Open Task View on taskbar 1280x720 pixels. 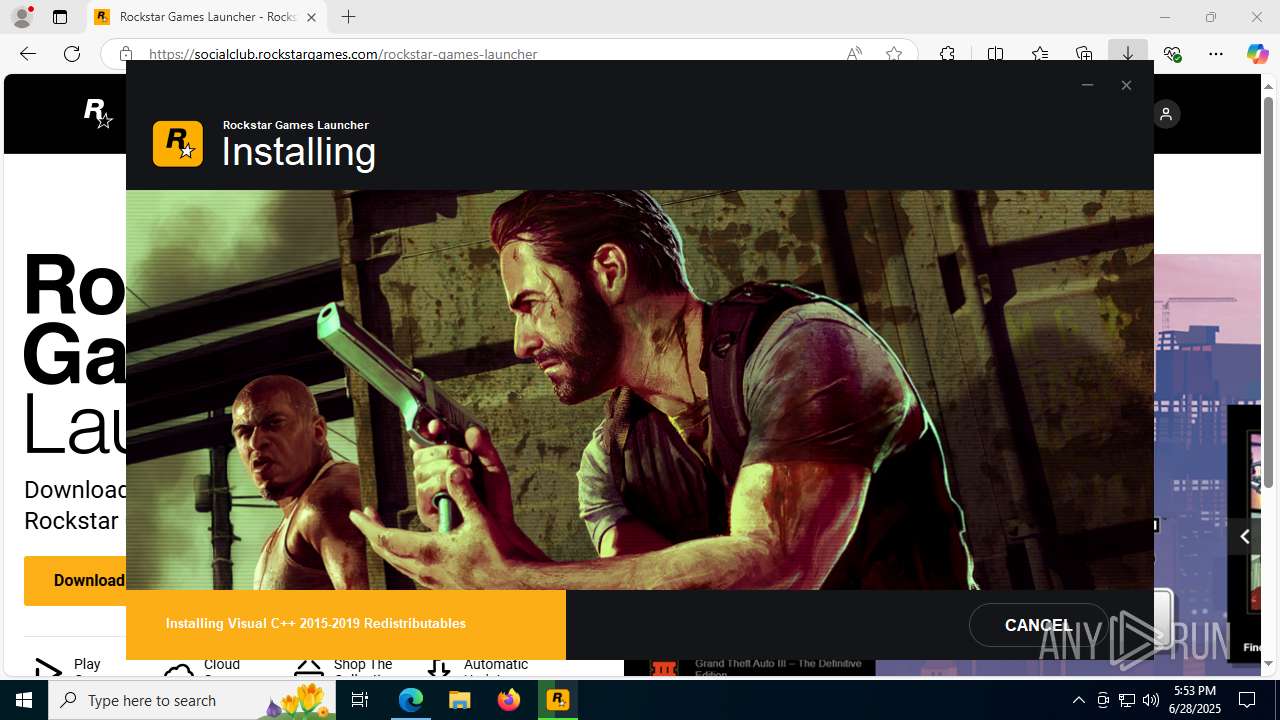360,700
